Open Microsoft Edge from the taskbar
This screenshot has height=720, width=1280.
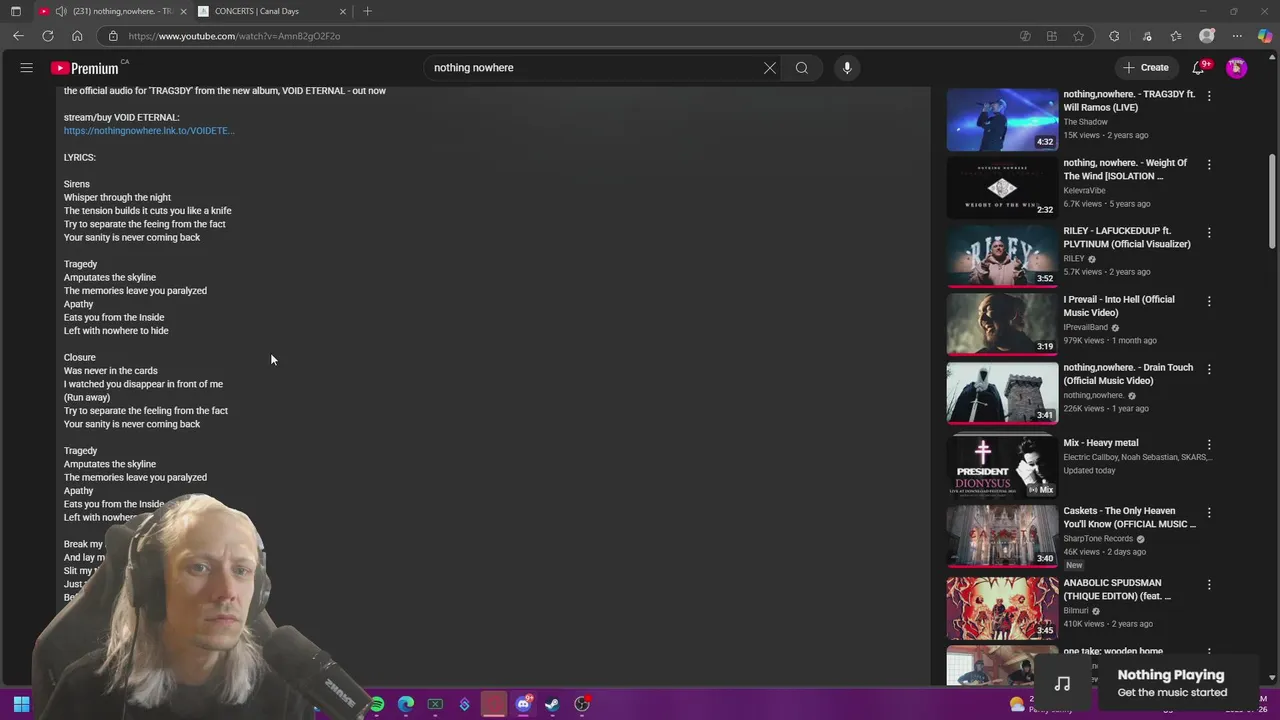click(x=406, y=704)
